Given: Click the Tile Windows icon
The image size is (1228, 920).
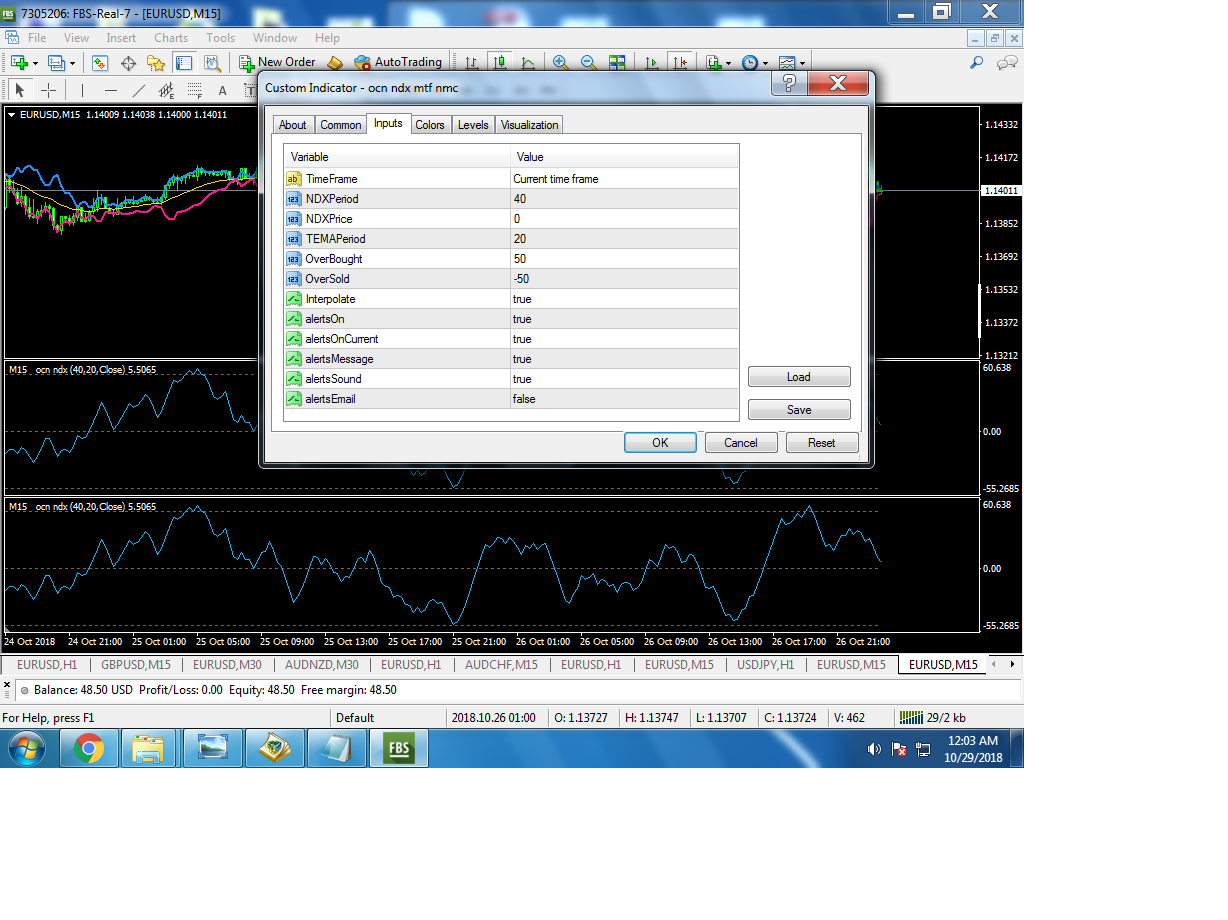Looking at the screenshot, I should (617, 62).
